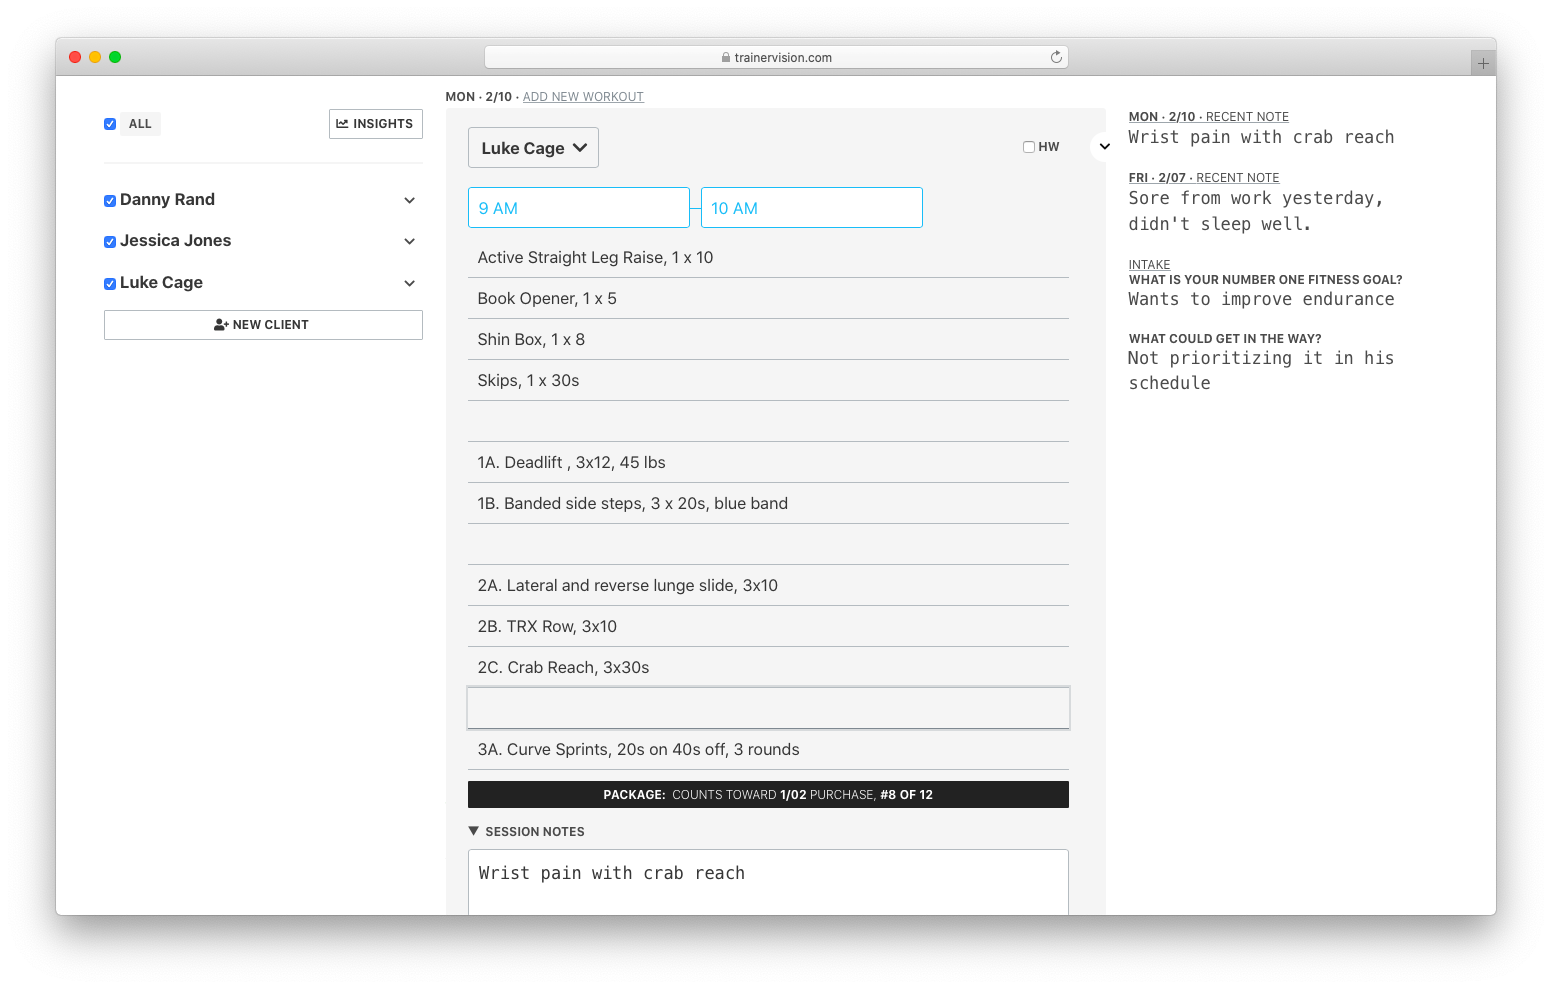Select the 1B. Banded side steps row
1552x989 pixels.
tap(768, 504)
